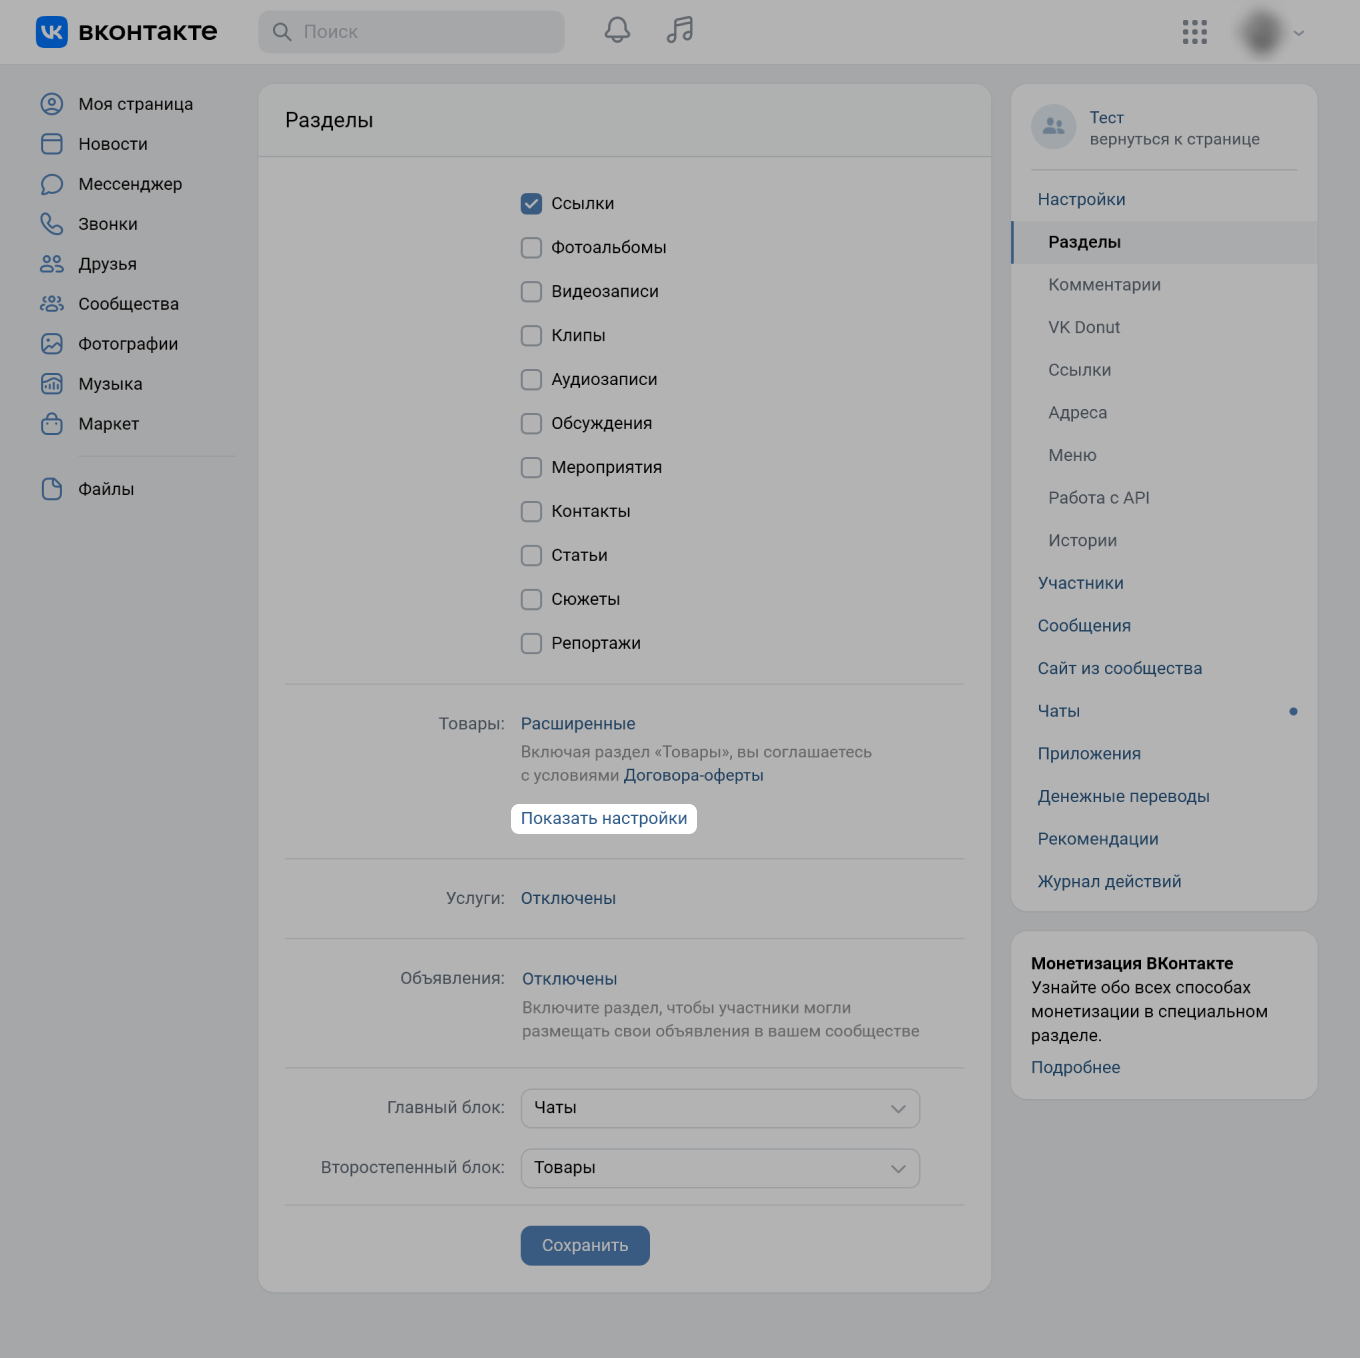Image resolution: width=1360 pixels, height=1358 pixels.
Task: Click the Calls phone icon in sidebar
Action: point(52,224)
